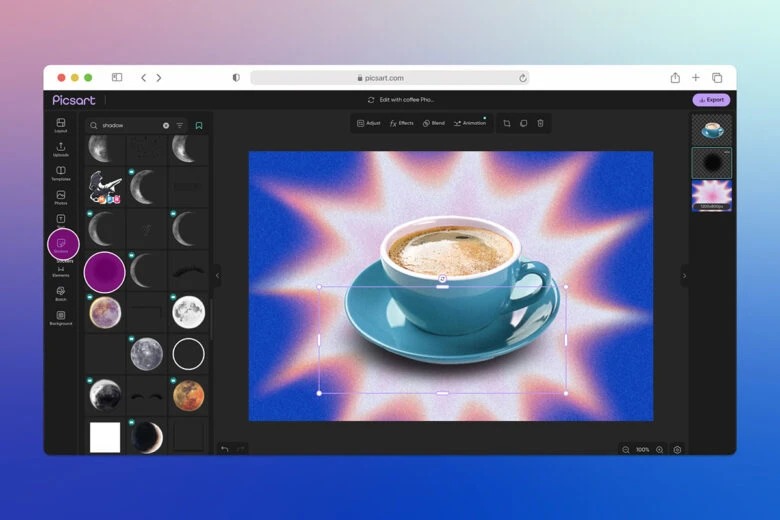Click the Adjust button in toolbar

368,123
